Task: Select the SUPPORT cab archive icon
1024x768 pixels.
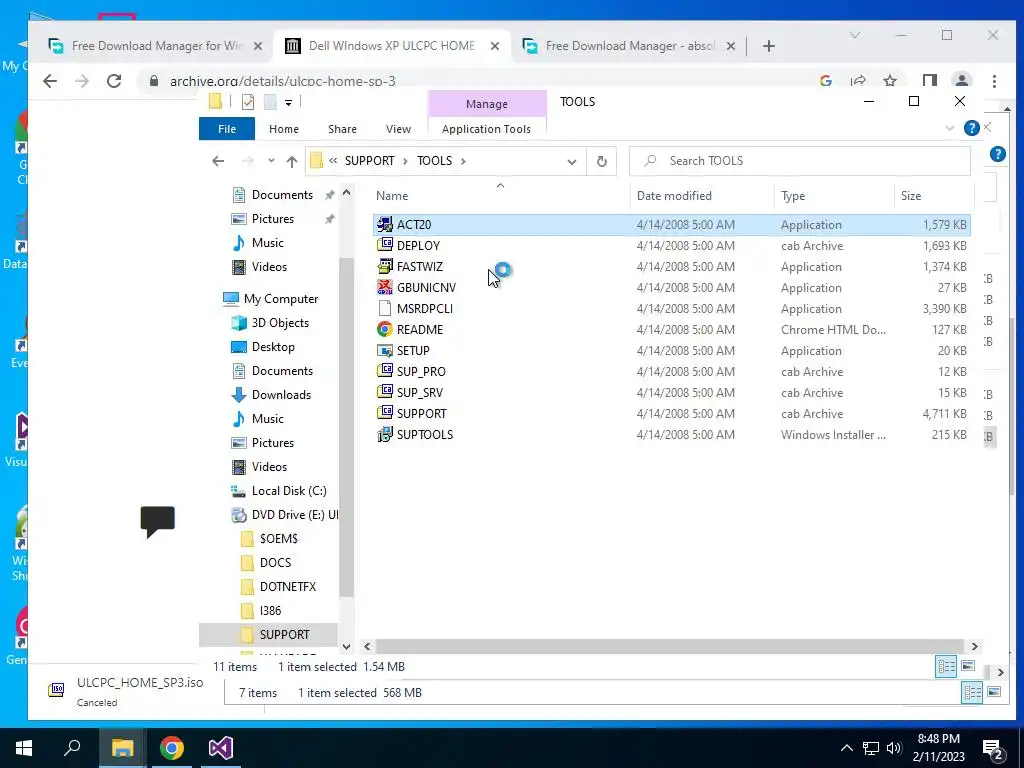Action: click(x=385, y=413)
